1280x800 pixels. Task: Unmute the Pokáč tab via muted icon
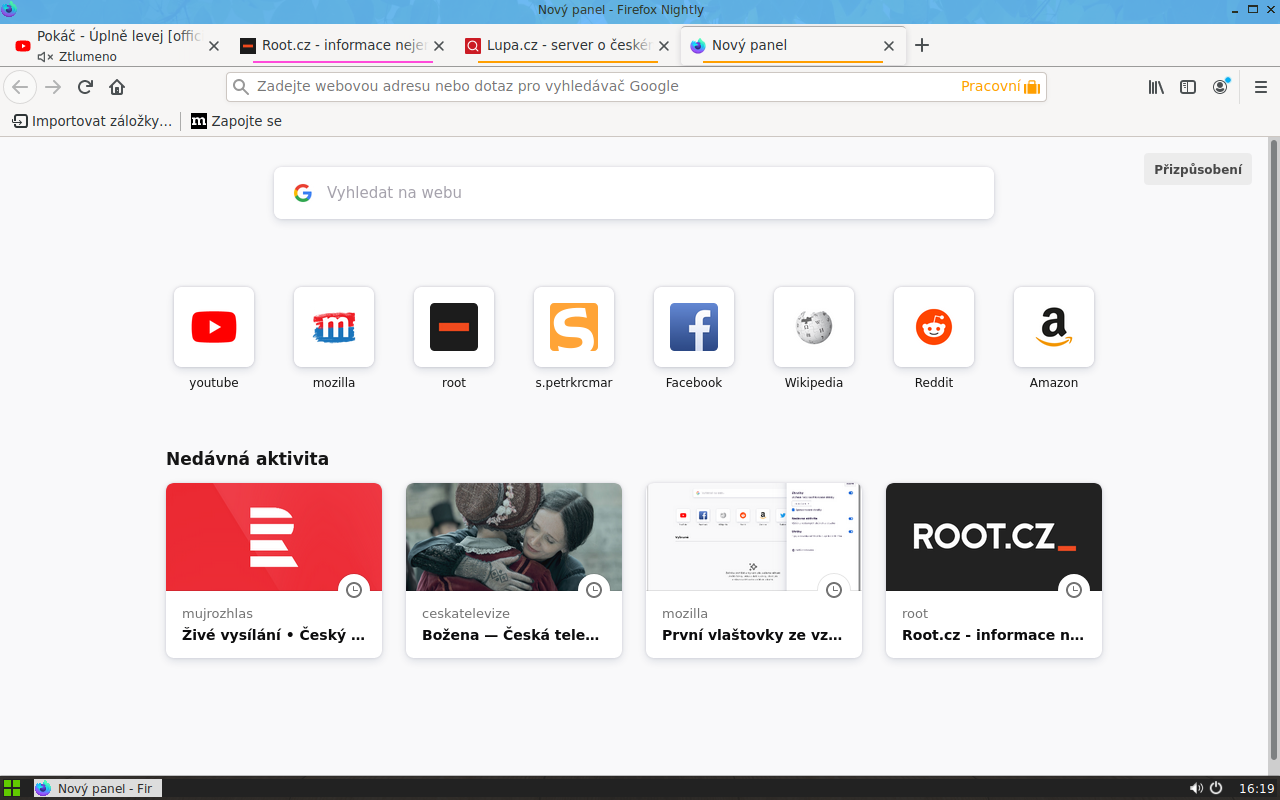(x=45, y=57)
